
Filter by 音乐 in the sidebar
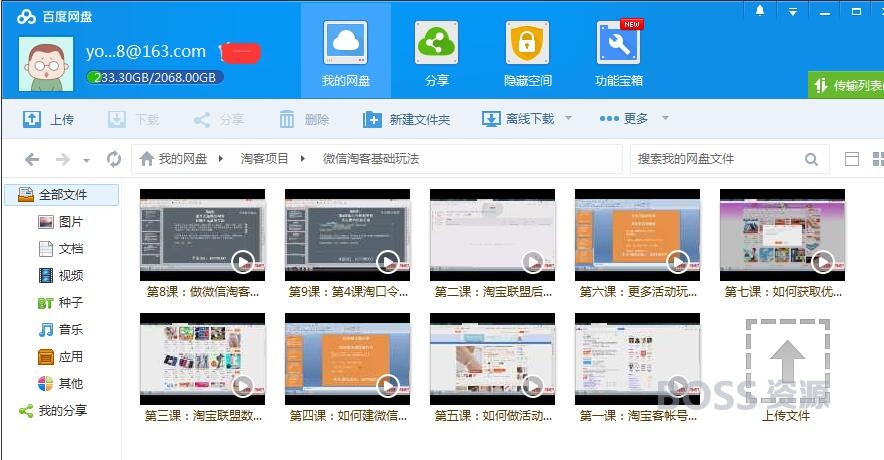click(60, 329)
